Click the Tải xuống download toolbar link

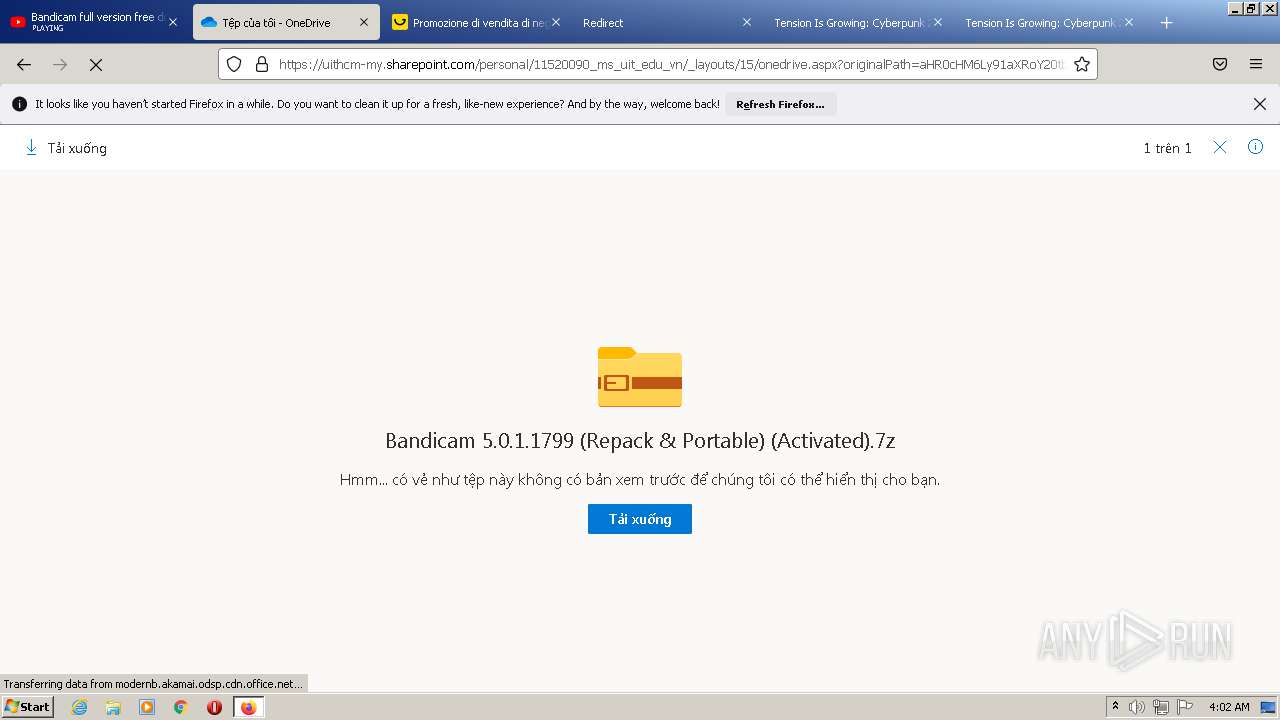tap(77, 148)
